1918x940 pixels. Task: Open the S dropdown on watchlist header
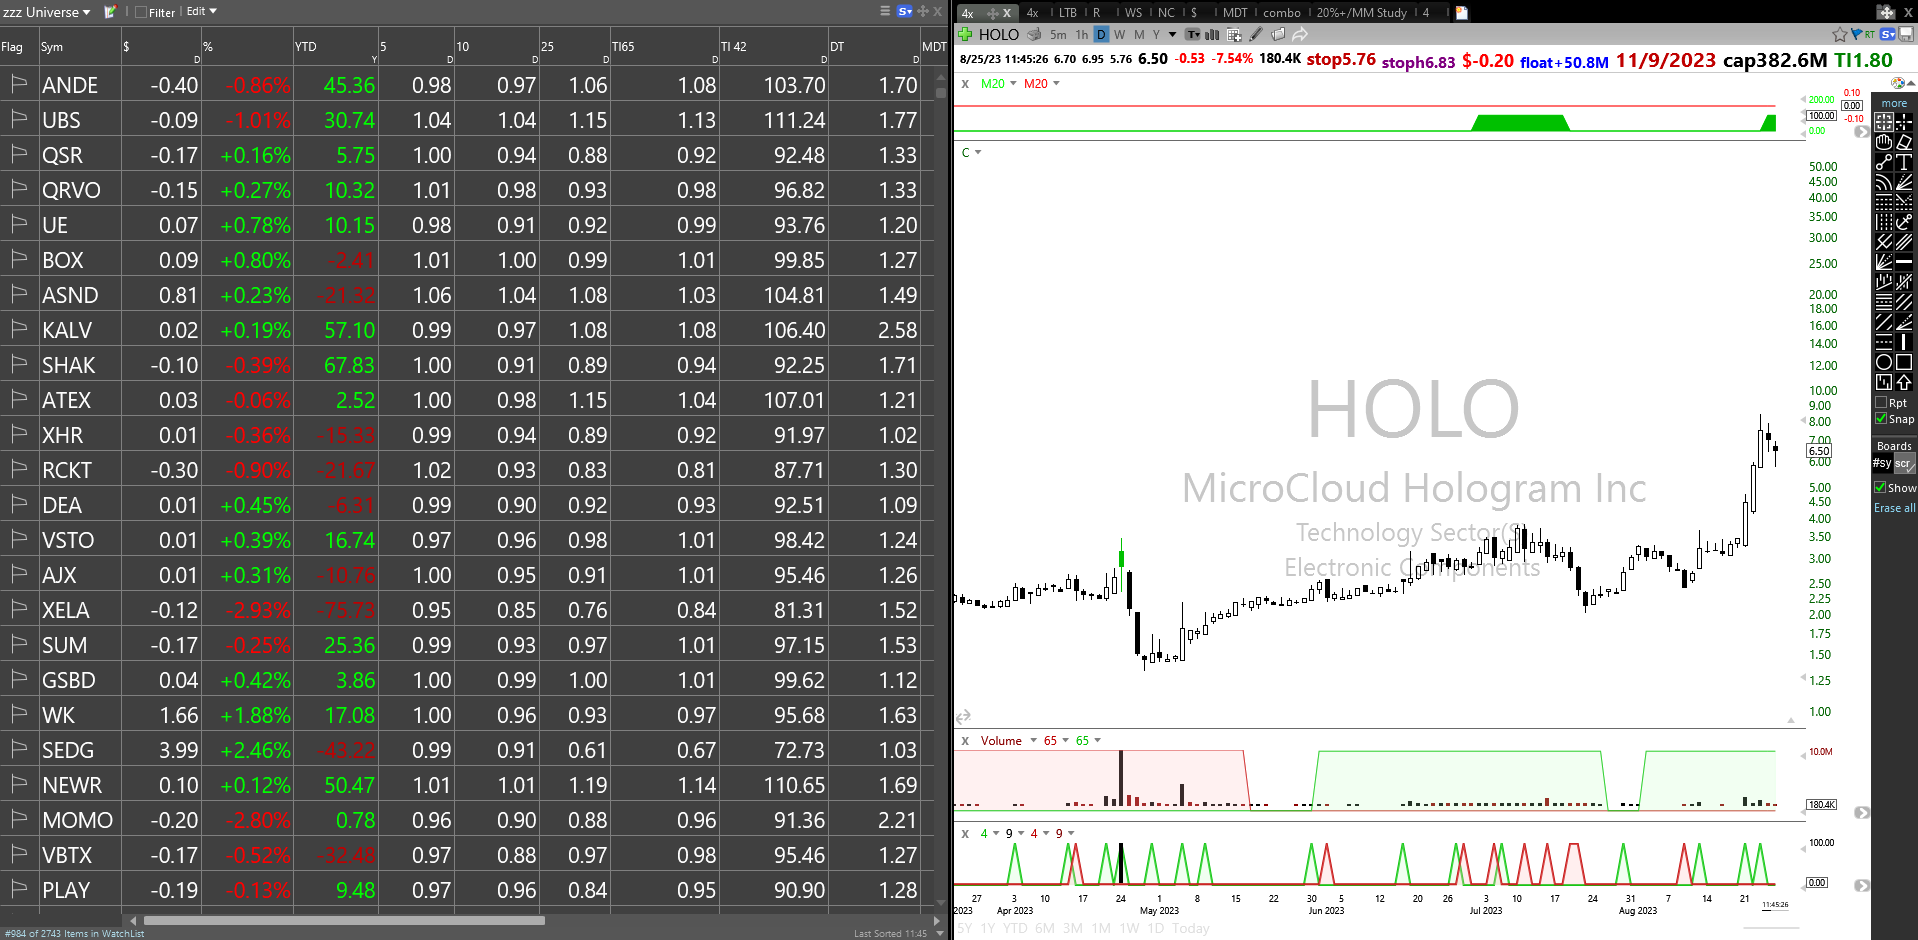(905, 11)
